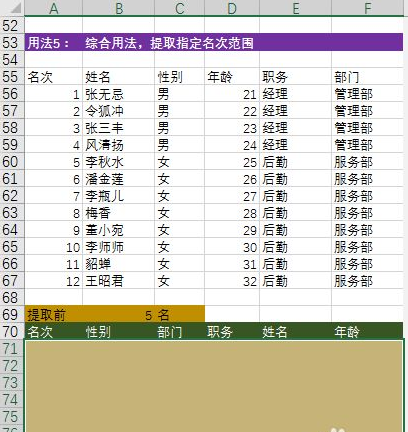Select row 60 header
This screenshot has height=432, width=408.
[x=12, y=161]
